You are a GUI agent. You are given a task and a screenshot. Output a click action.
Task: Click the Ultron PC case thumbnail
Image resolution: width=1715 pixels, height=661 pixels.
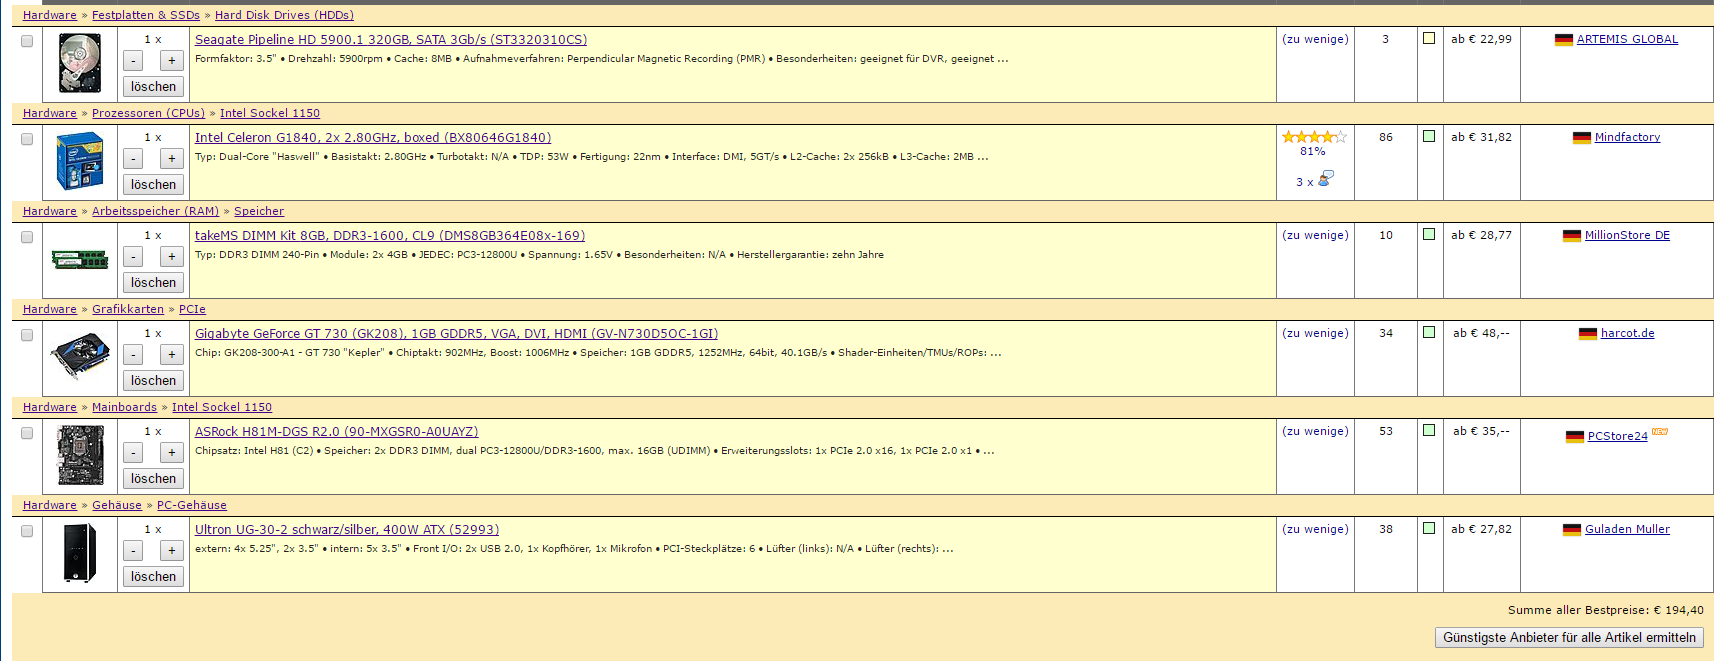80,553
